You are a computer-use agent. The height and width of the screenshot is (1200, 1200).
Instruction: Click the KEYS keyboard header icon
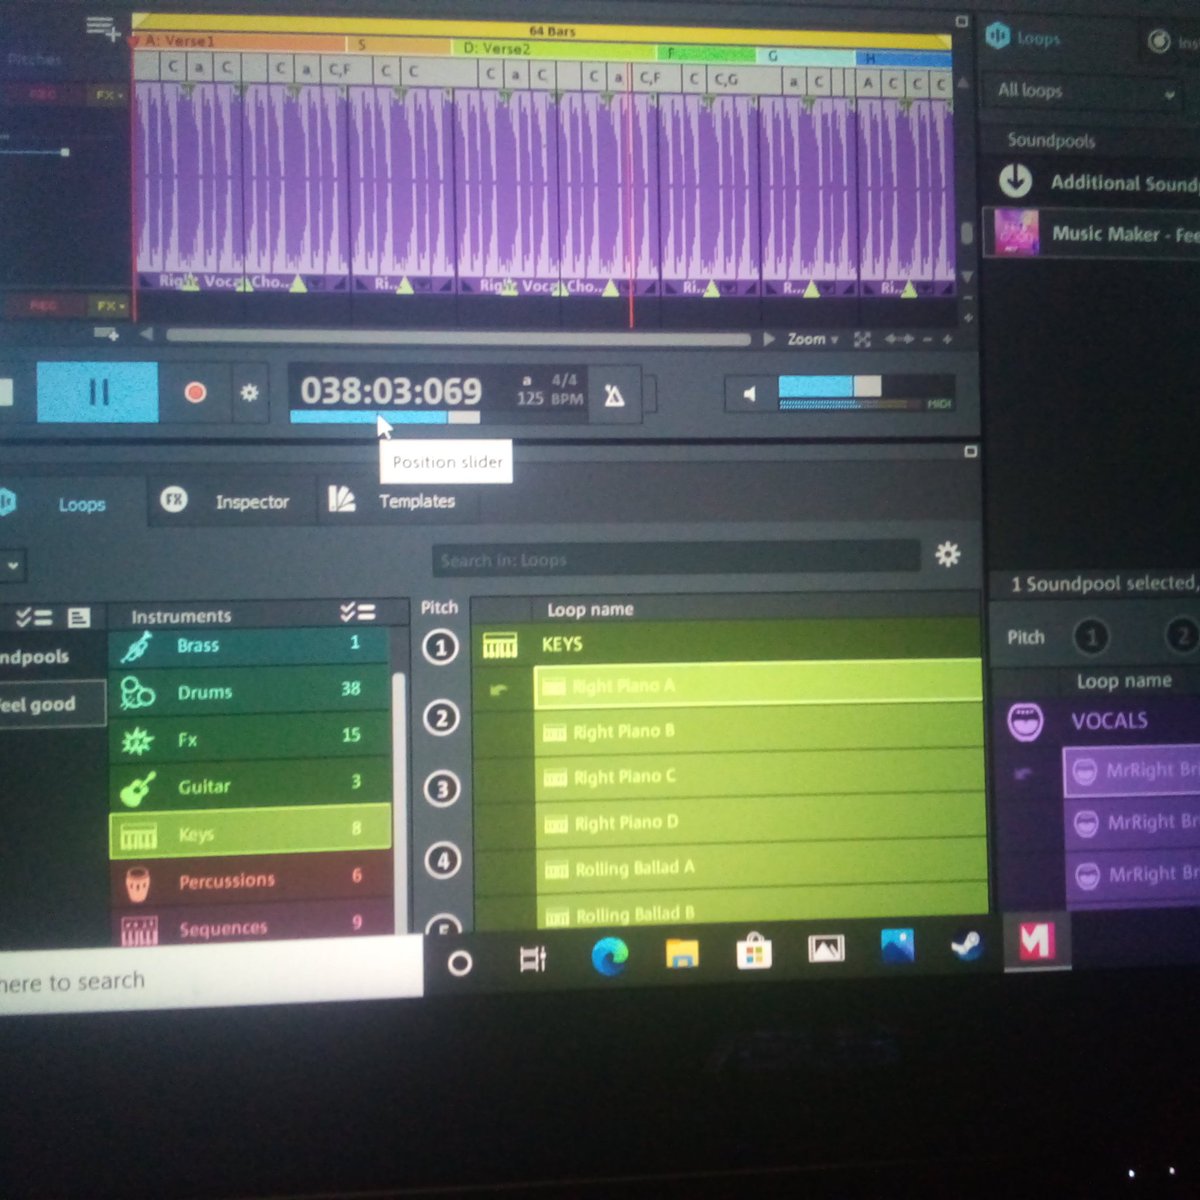pos(500,646)
